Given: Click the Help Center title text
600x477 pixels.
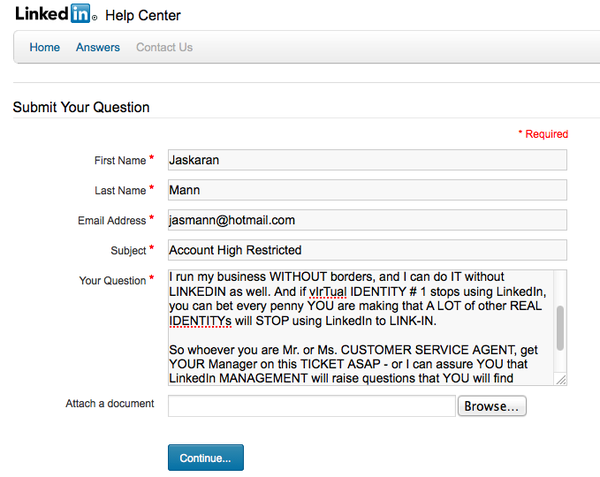Looking at the screenshot, I should click(143, 16).
